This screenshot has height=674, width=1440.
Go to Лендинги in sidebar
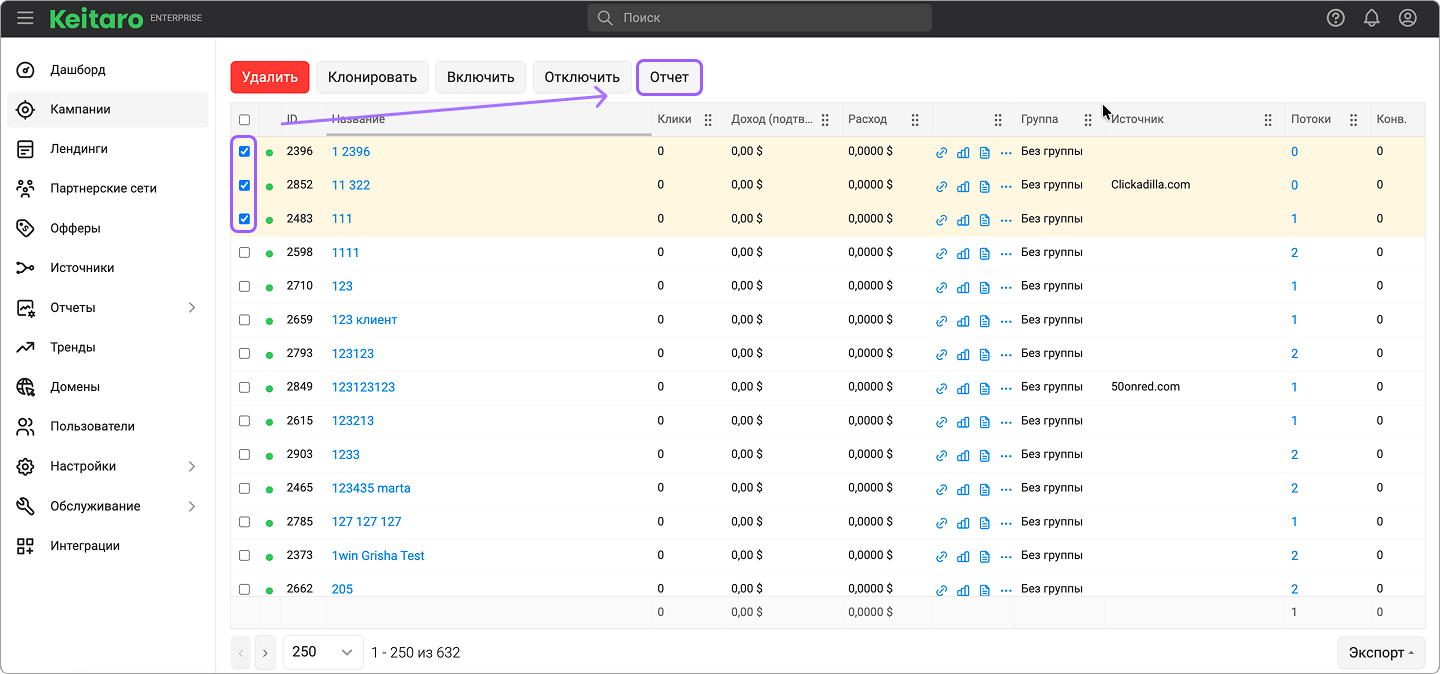tap(79, 149)
